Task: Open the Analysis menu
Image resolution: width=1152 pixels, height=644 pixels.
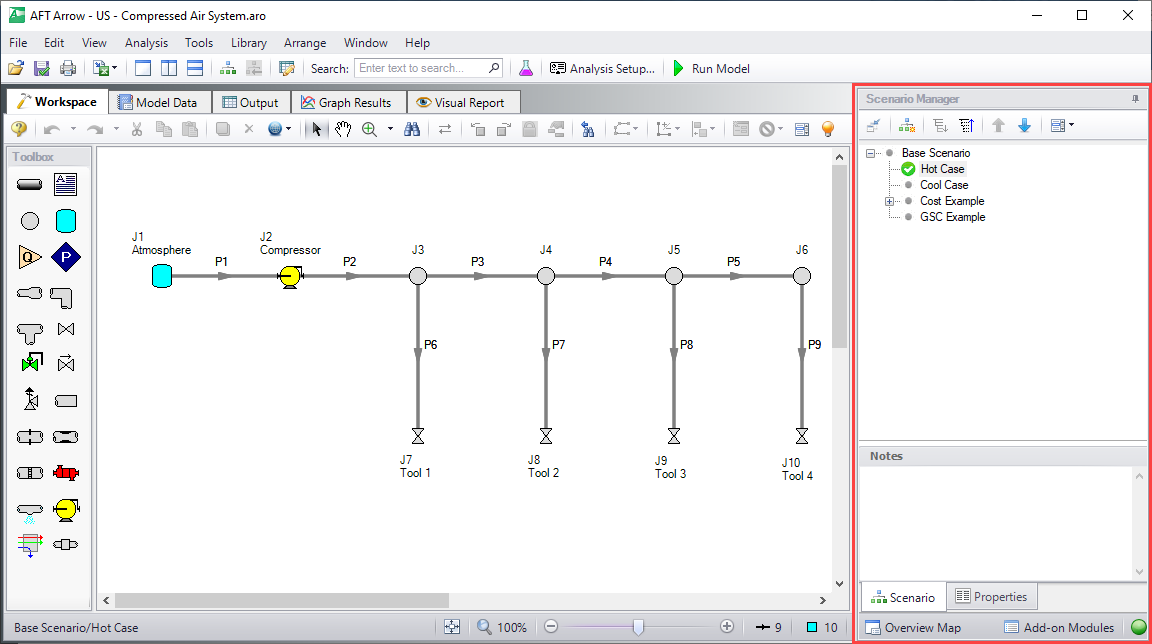Action: click(x=146, y=43)
